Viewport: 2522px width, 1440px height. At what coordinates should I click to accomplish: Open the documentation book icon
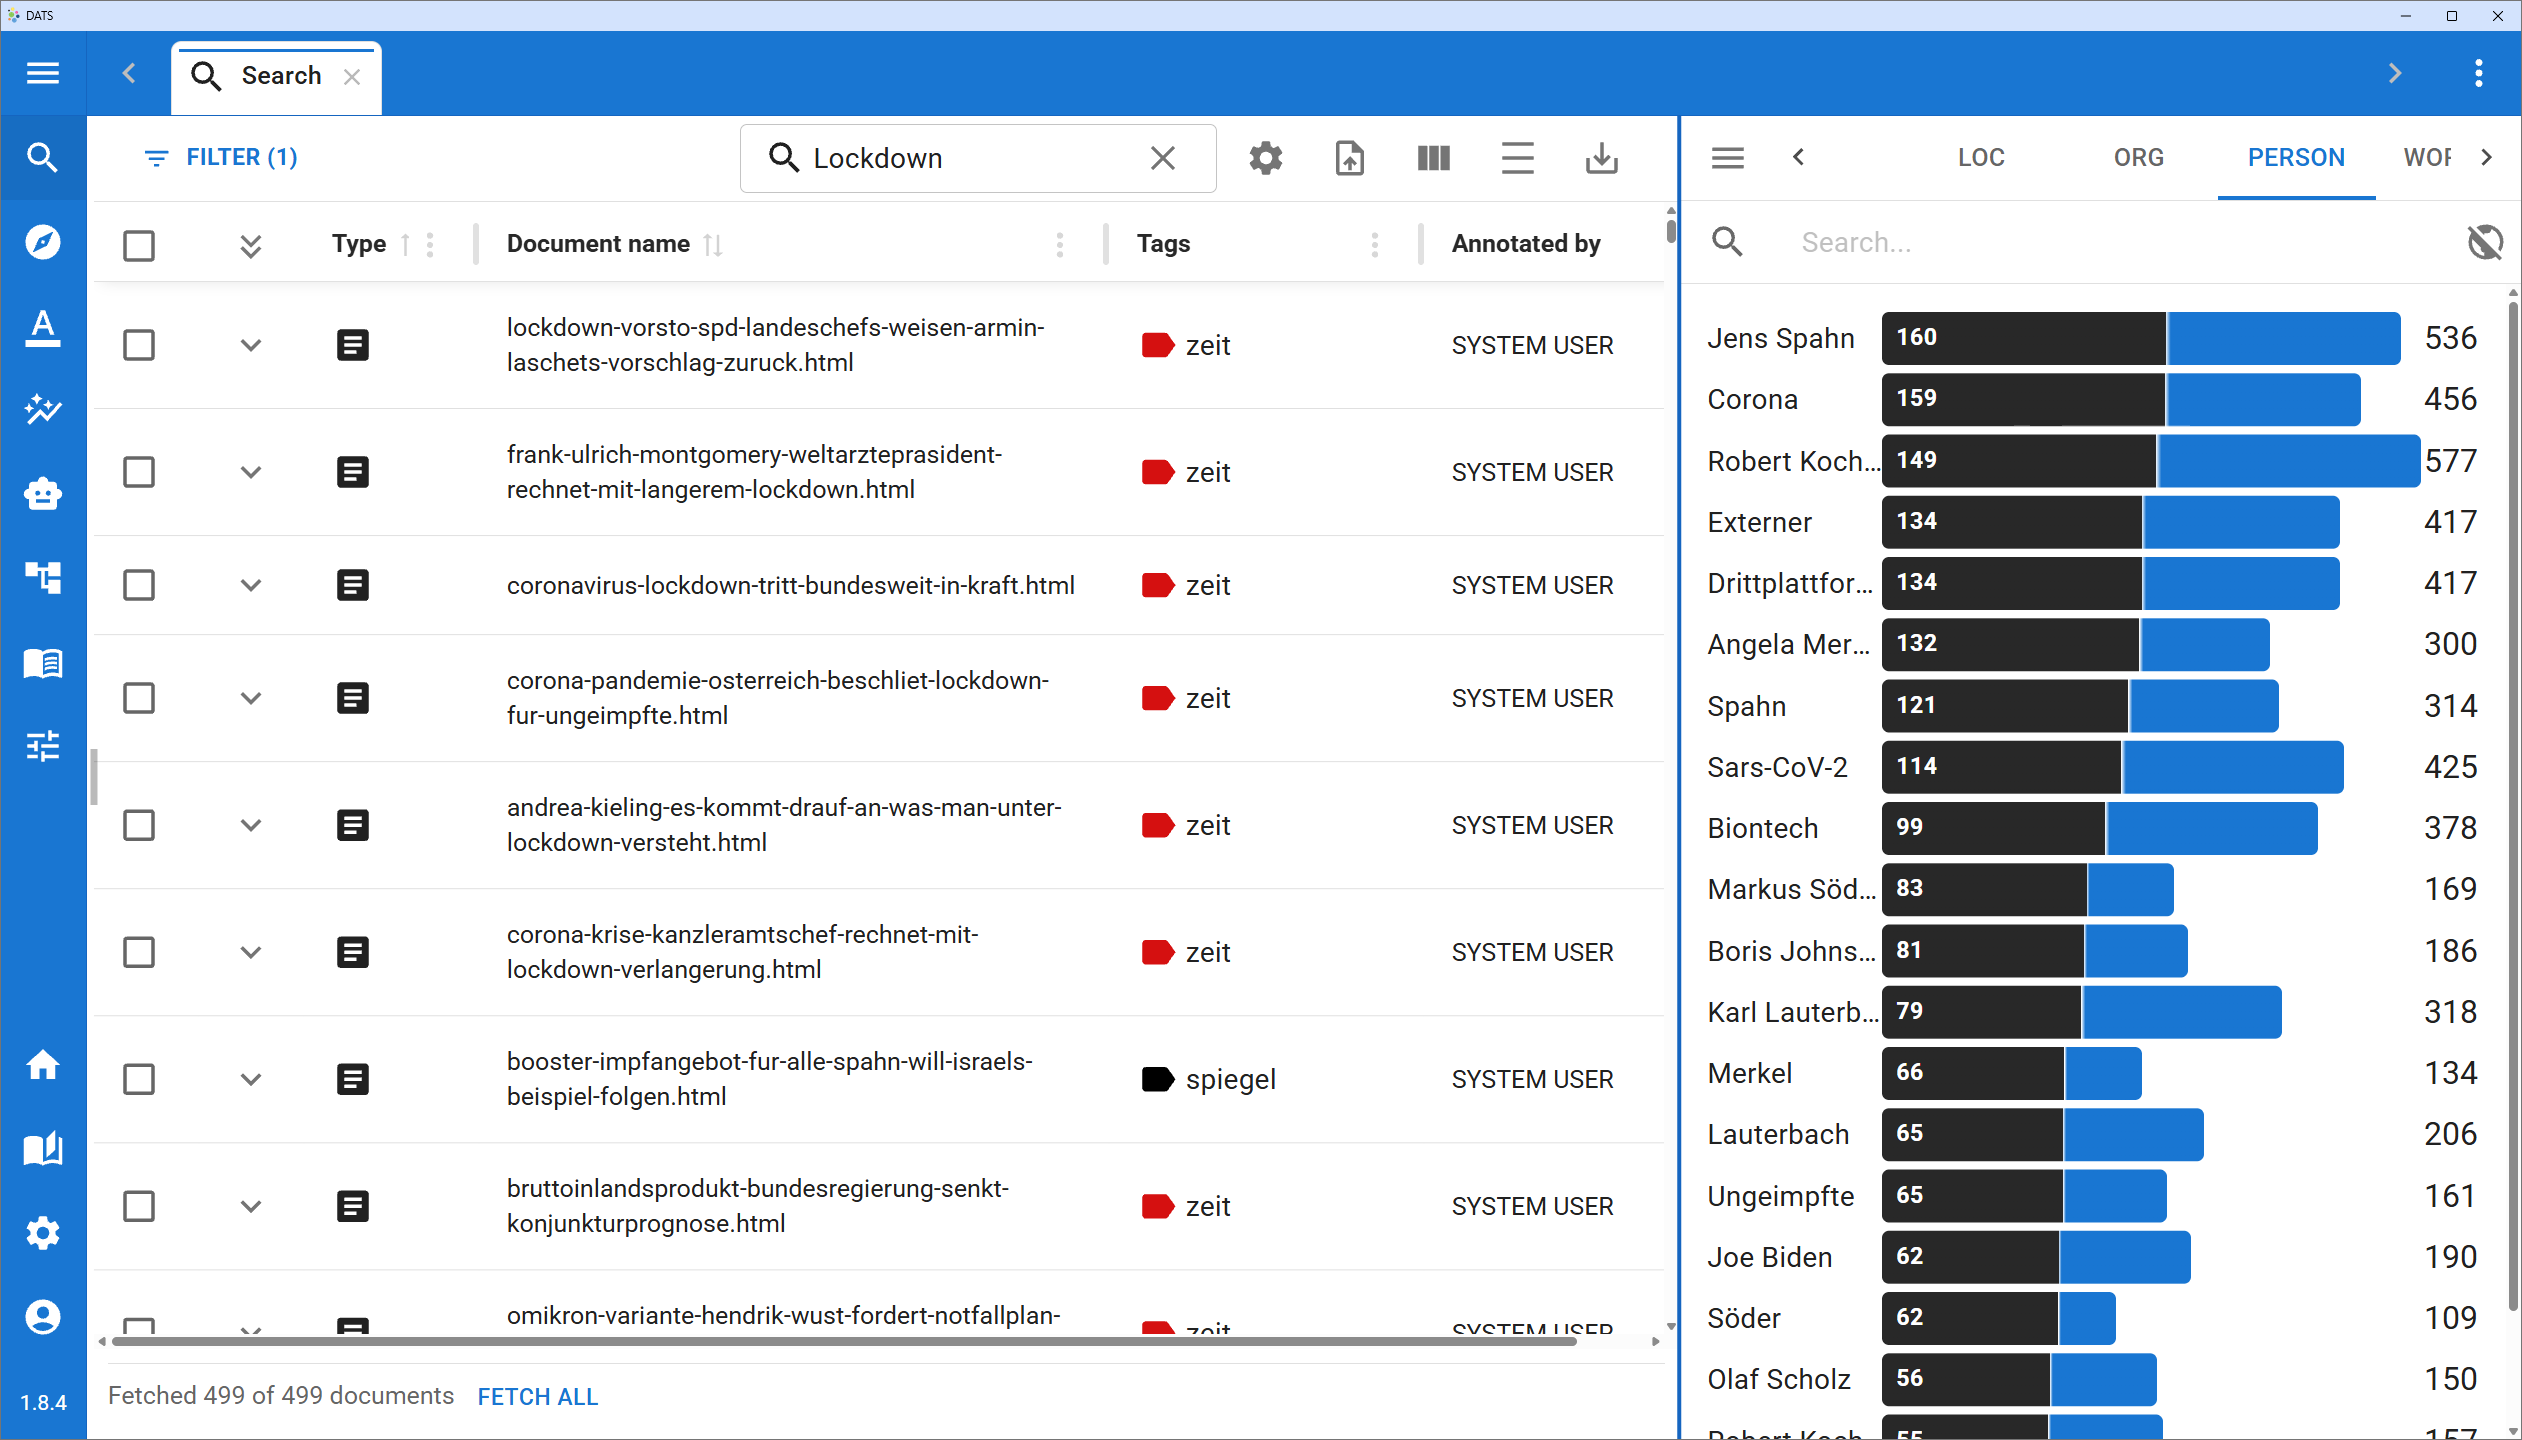click(x=43, y=1150)
